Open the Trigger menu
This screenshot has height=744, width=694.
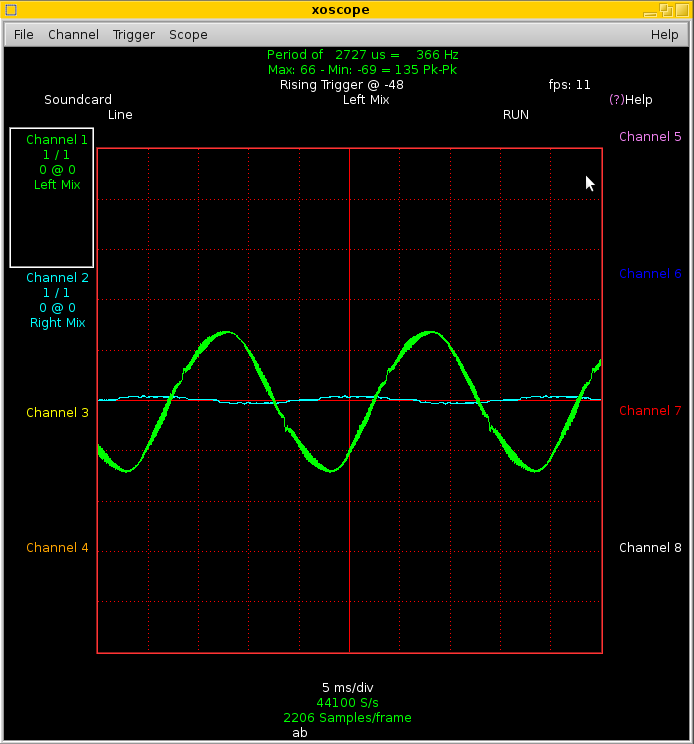pos(134,35)
